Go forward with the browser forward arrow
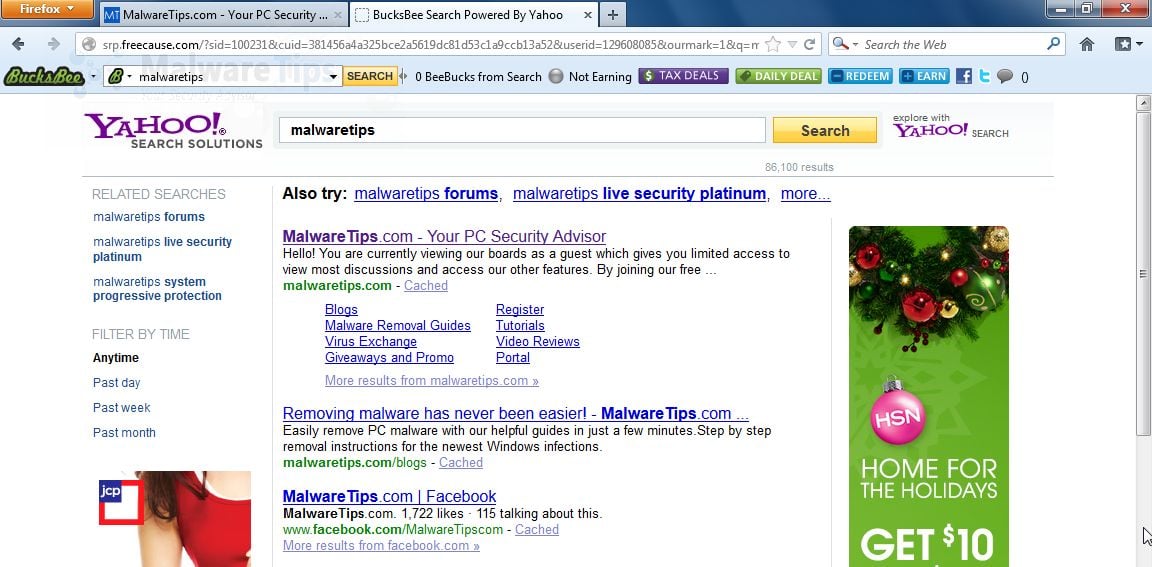The image size is (1152, 567). [53, 44]
